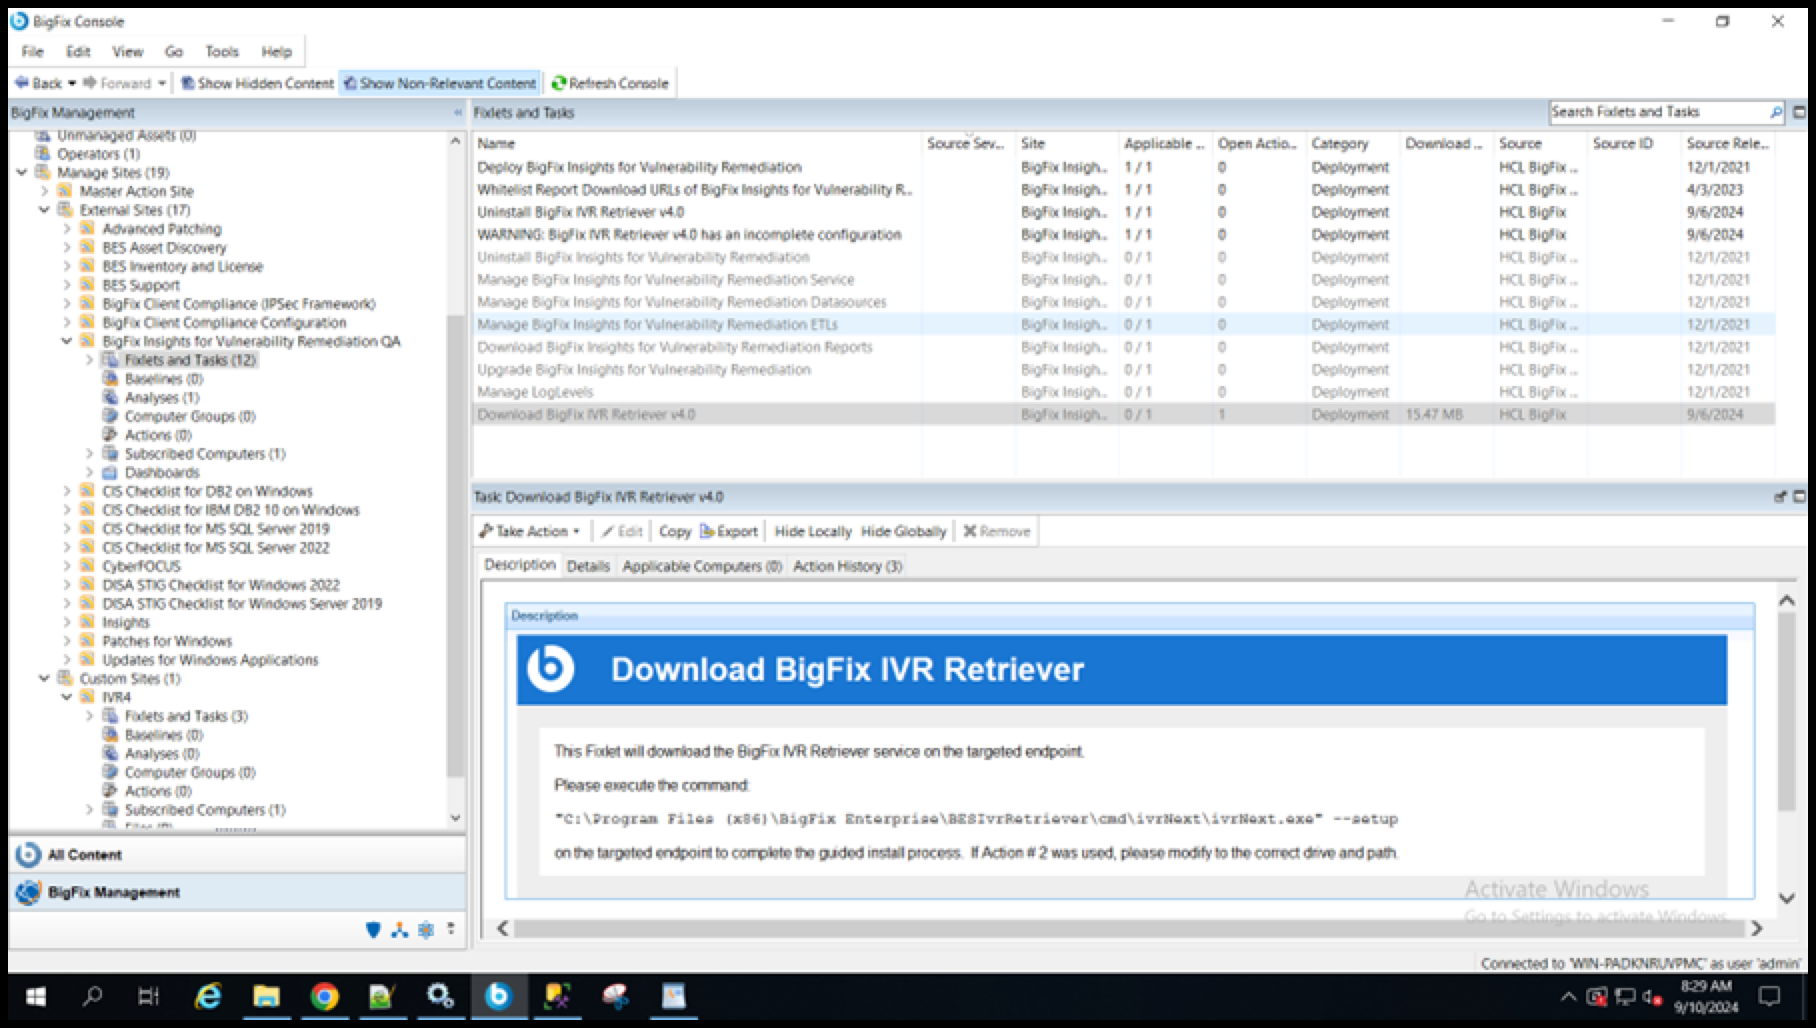Screen dimensions: 1816x1028
Task: Open the View menu
Action: [x=127, y=52]
